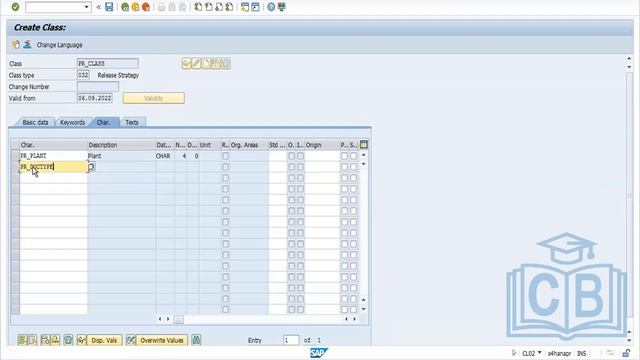
Task: Click the s4hanapr system label
Action: 559,353
